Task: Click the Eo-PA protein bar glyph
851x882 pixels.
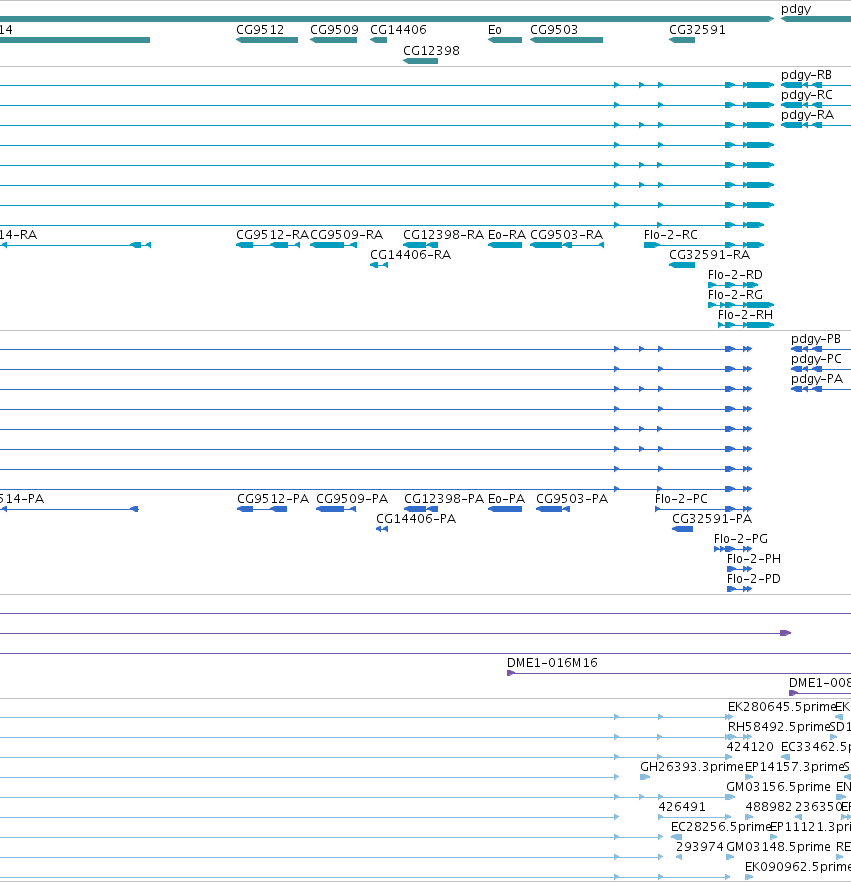Action: tap(505, 509)
